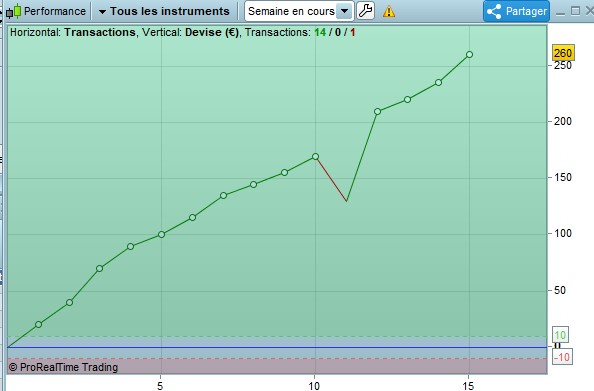Open the Tous les instruments dropdown
Viewport: 594px width, 391px height.
(x=164, y=11)
